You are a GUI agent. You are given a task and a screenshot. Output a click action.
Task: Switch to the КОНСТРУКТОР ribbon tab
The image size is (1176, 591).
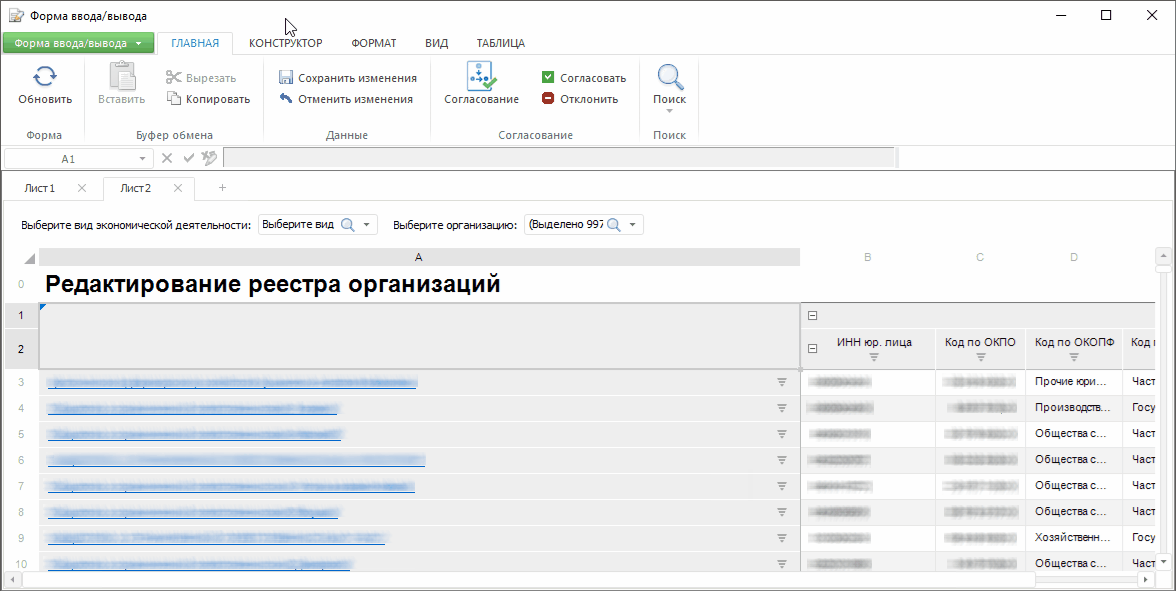pyautogui.click(x=285, y=43)
